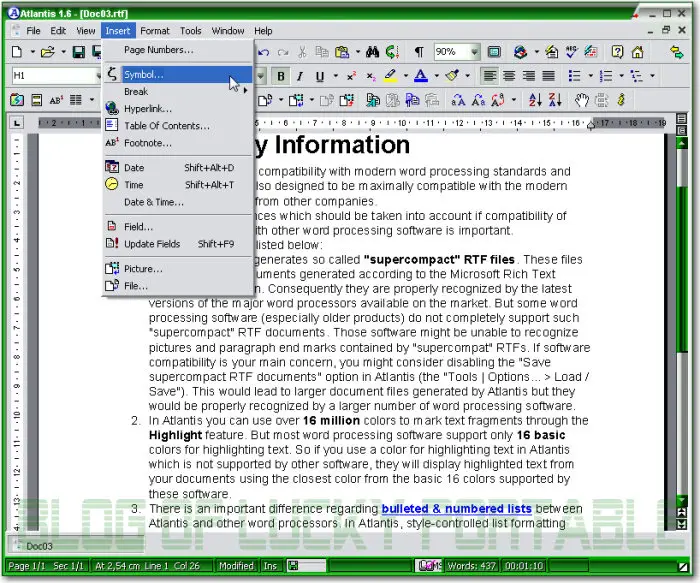The image size is (700, 583).
Task: Open the font color dropdown arrow
Action: 436,76
